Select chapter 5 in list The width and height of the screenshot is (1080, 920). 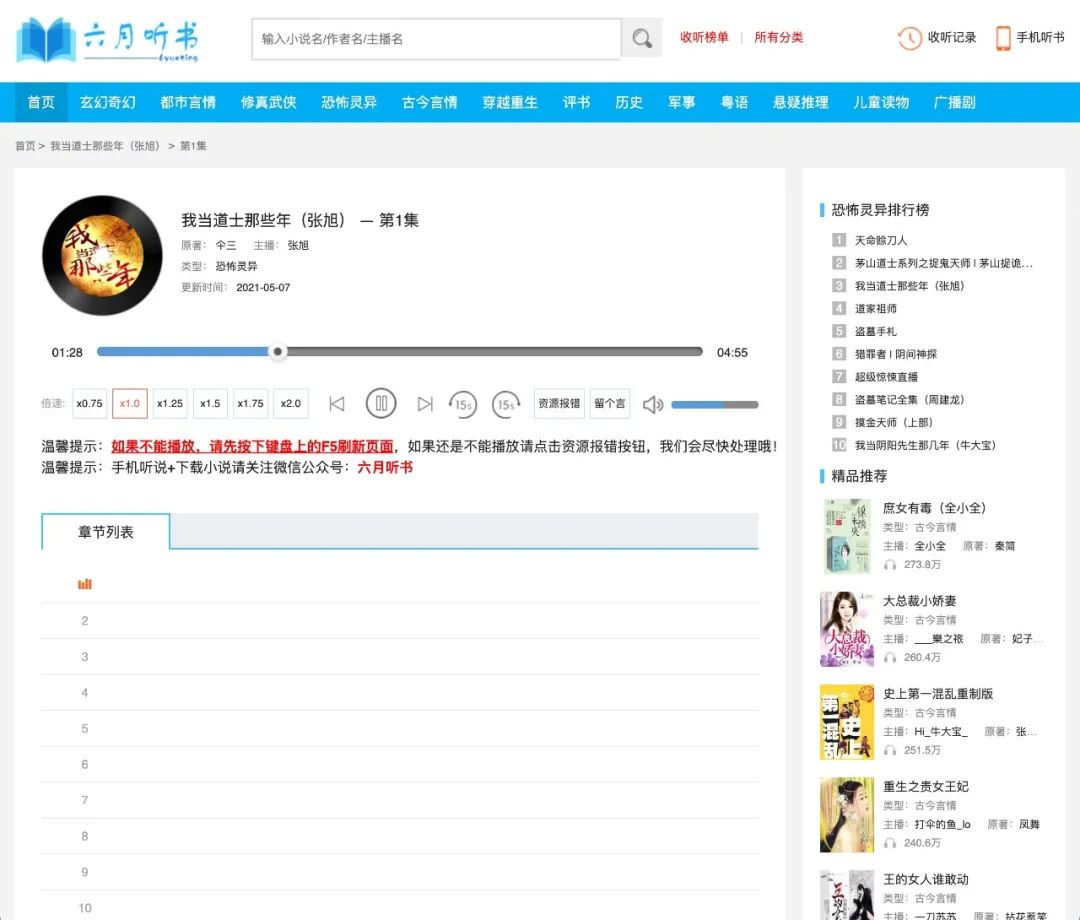(400, 728)
